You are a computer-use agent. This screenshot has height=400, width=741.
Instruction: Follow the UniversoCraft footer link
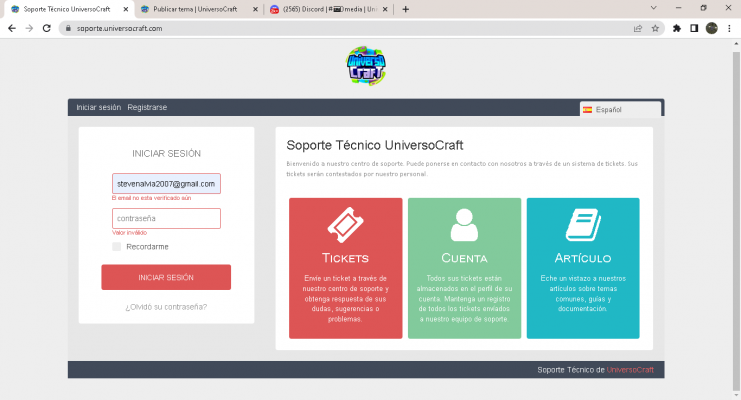(630, 370)
